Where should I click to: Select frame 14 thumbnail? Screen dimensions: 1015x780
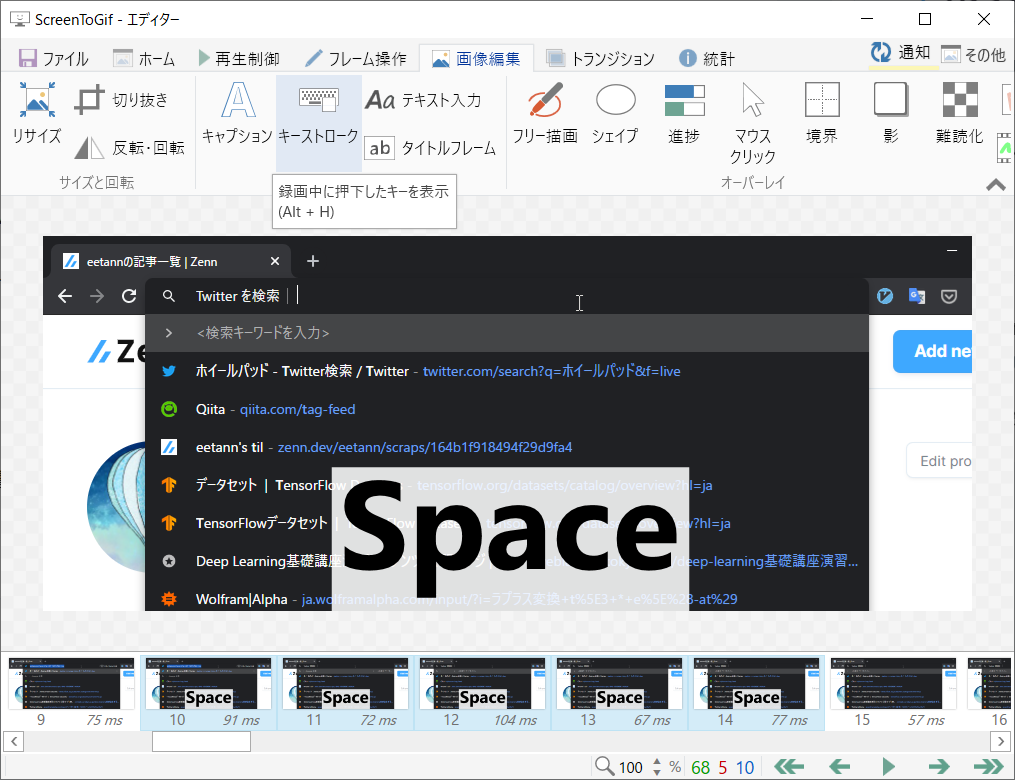click(x=756, y=693)
